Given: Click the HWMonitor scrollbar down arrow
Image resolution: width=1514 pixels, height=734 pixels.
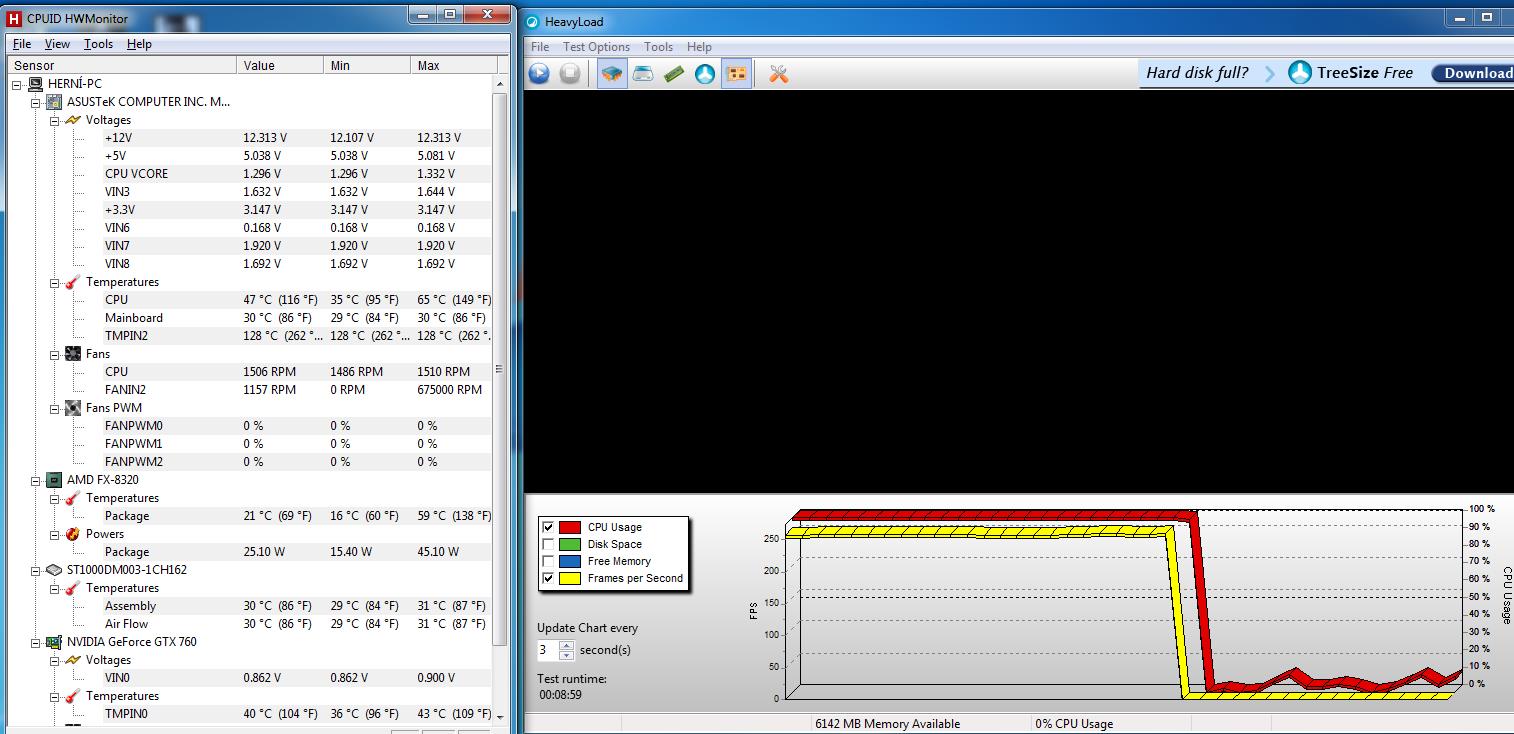Looking at the screenshot, I should pos(499,715).
